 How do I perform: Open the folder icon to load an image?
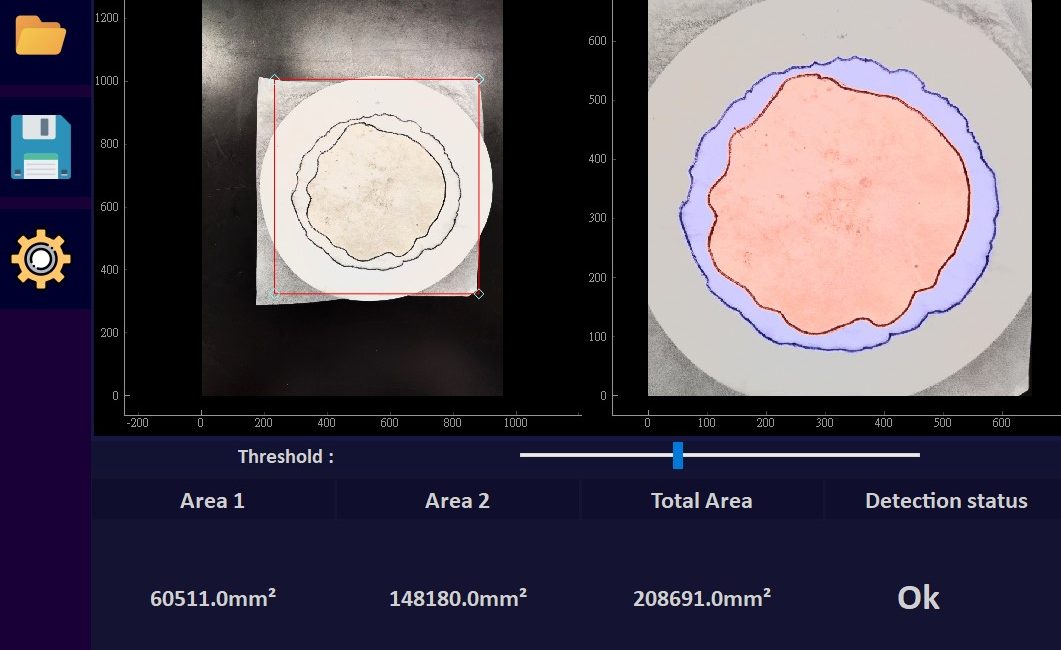(41, 37)
